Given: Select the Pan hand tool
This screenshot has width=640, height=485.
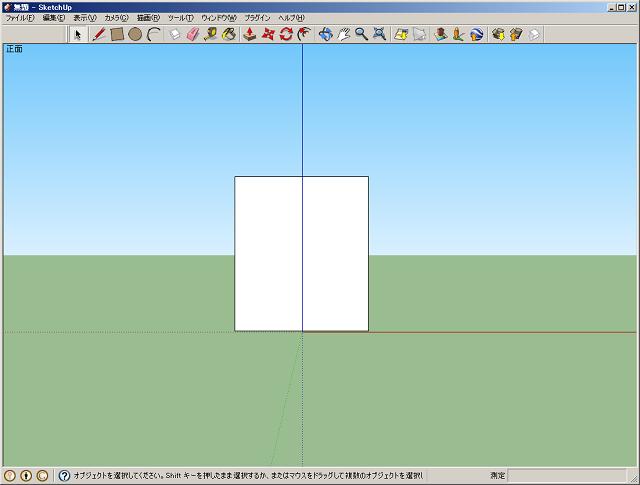Looking at the screenshot, I should tap(343, 34).
